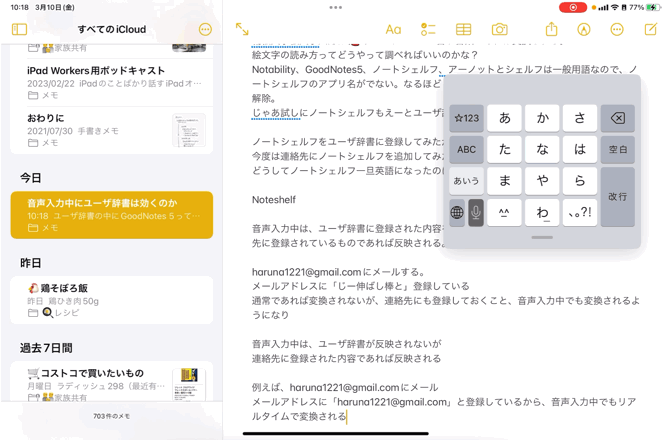The image size is (671, 440).
Task: Tap the 今日 section header
Action: tap(31, 178)
